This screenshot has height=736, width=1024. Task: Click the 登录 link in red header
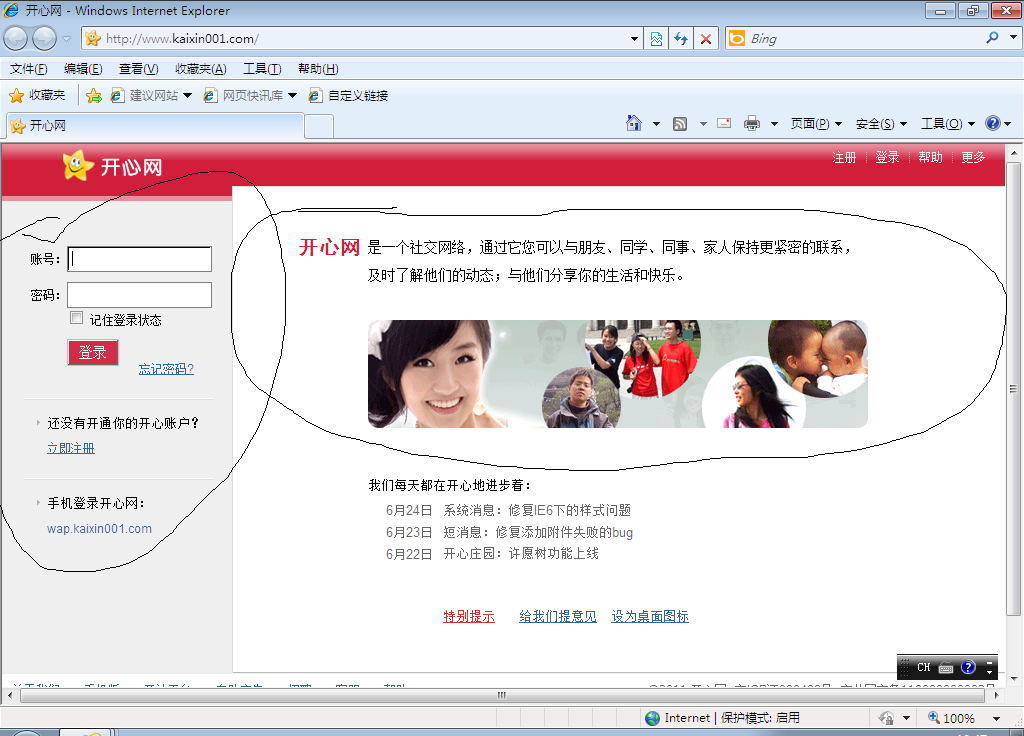point(887,157)
